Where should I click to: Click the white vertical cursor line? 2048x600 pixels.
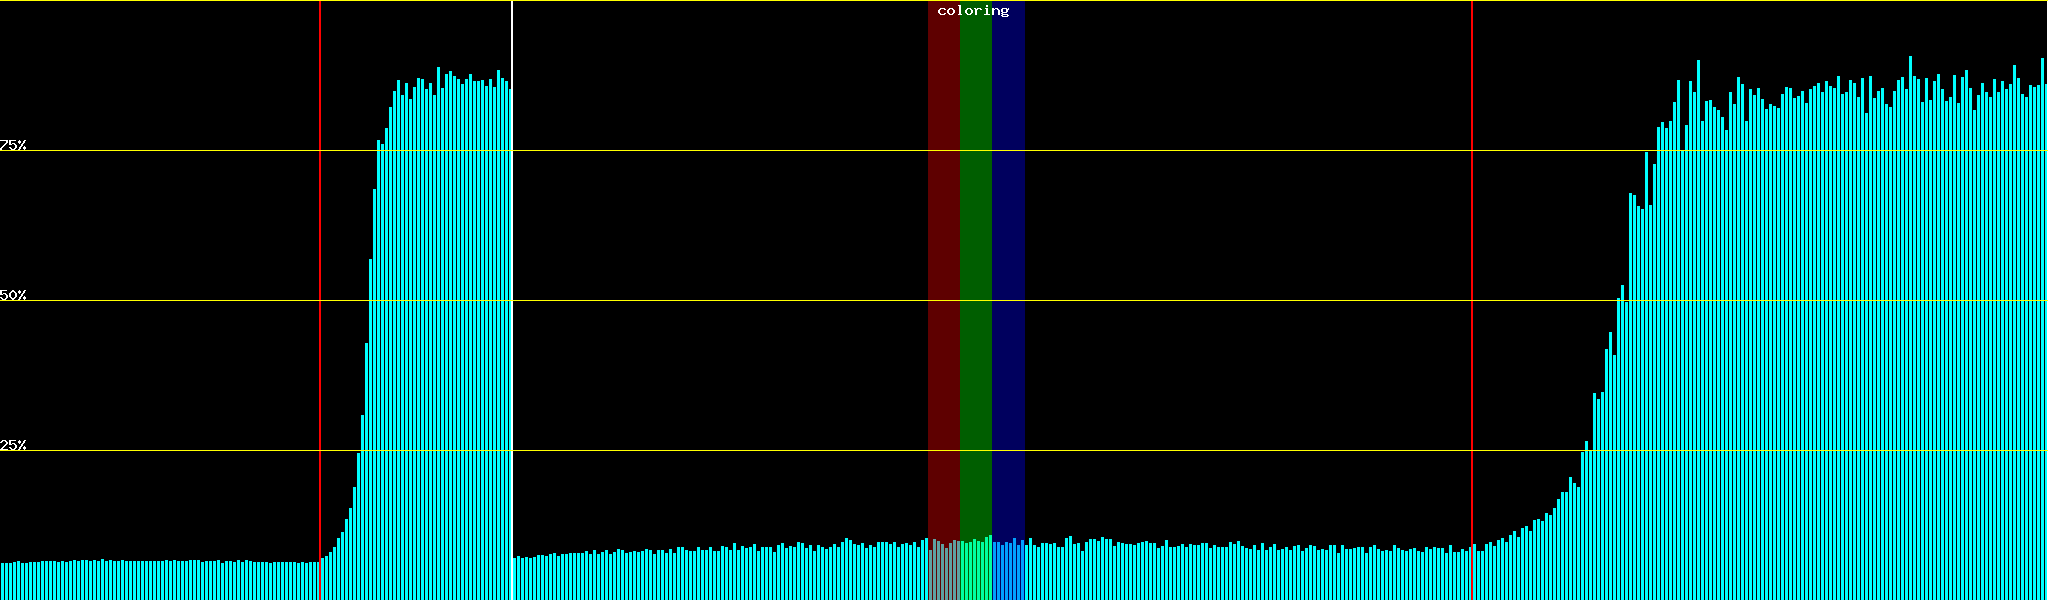coord(512,300)
